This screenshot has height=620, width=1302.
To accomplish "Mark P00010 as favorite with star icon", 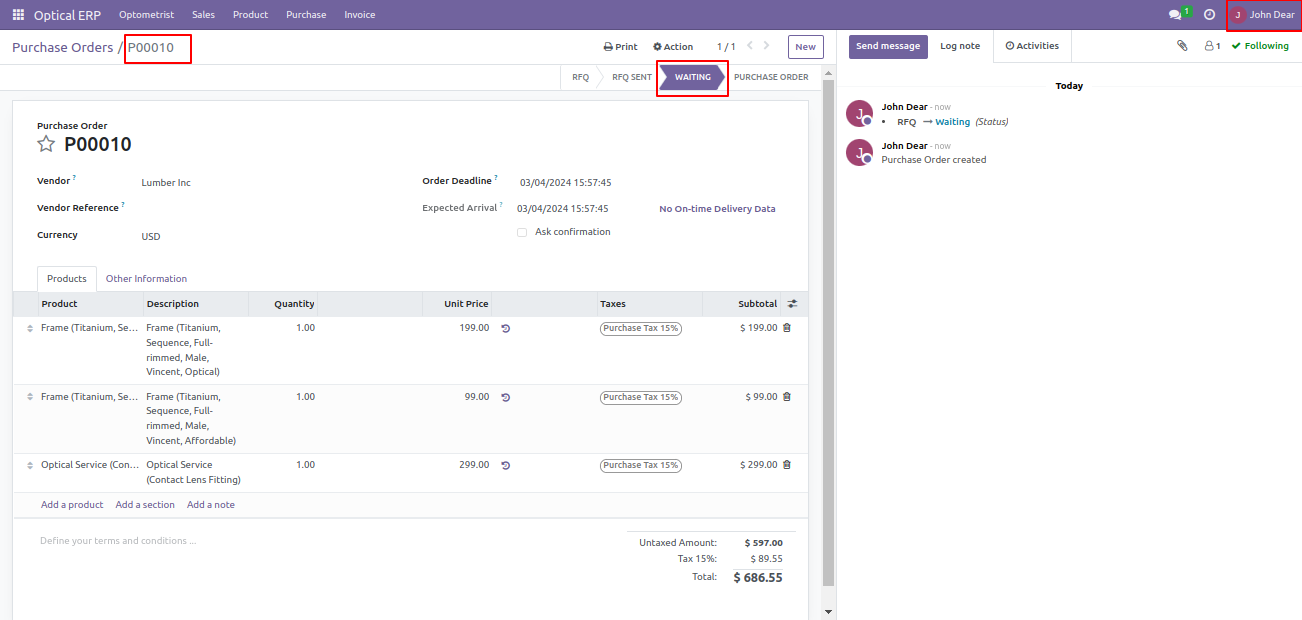I will (x=46, y=144).
